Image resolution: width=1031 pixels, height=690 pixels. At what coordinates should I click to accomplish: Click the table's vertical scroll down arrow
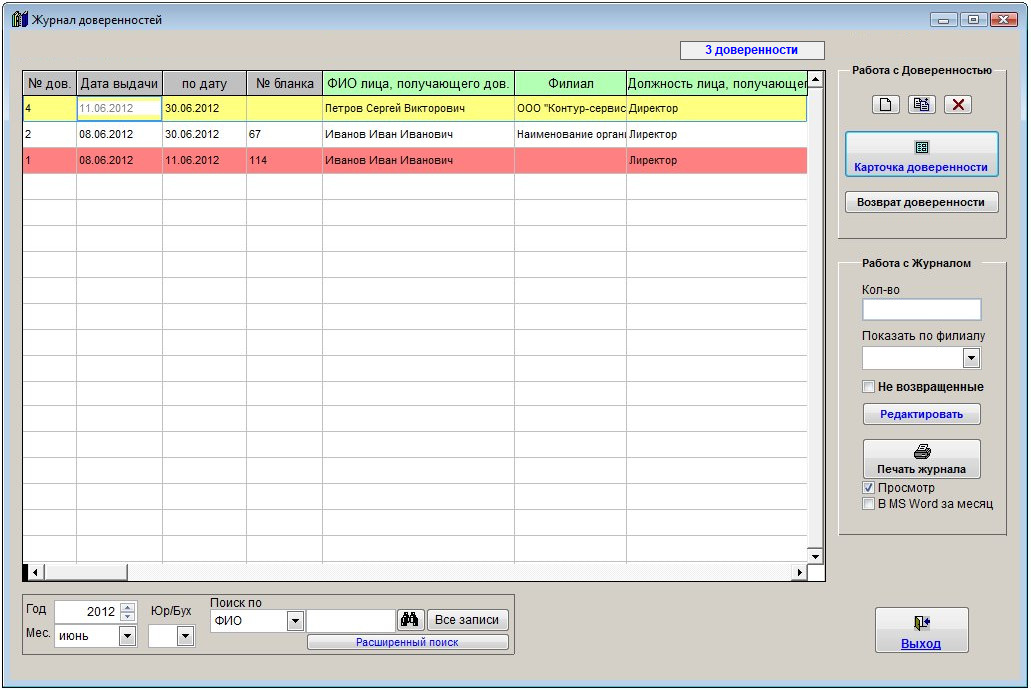pos(815,556)
